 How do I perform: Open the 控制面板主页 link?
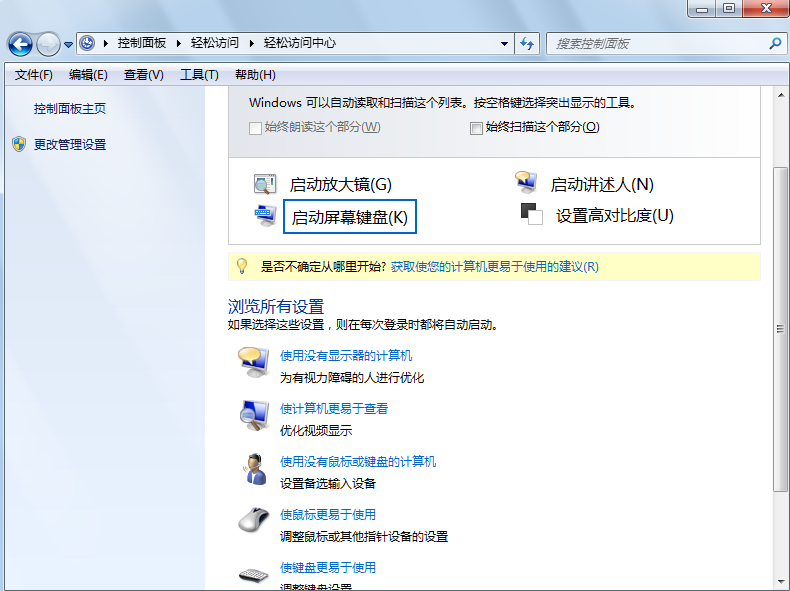(70, 109)
